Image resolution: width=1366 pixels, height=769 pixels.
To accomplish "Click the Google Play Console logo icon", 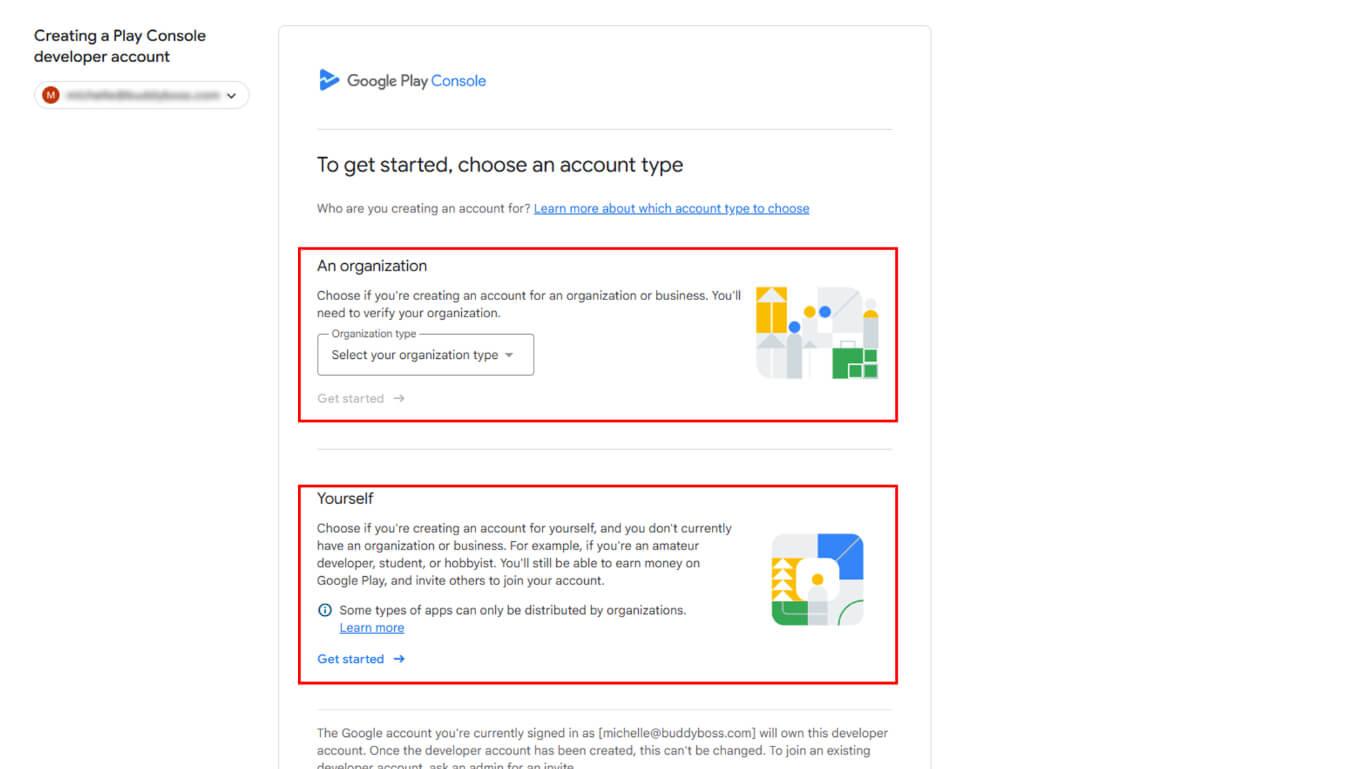I will pos(329,80).
